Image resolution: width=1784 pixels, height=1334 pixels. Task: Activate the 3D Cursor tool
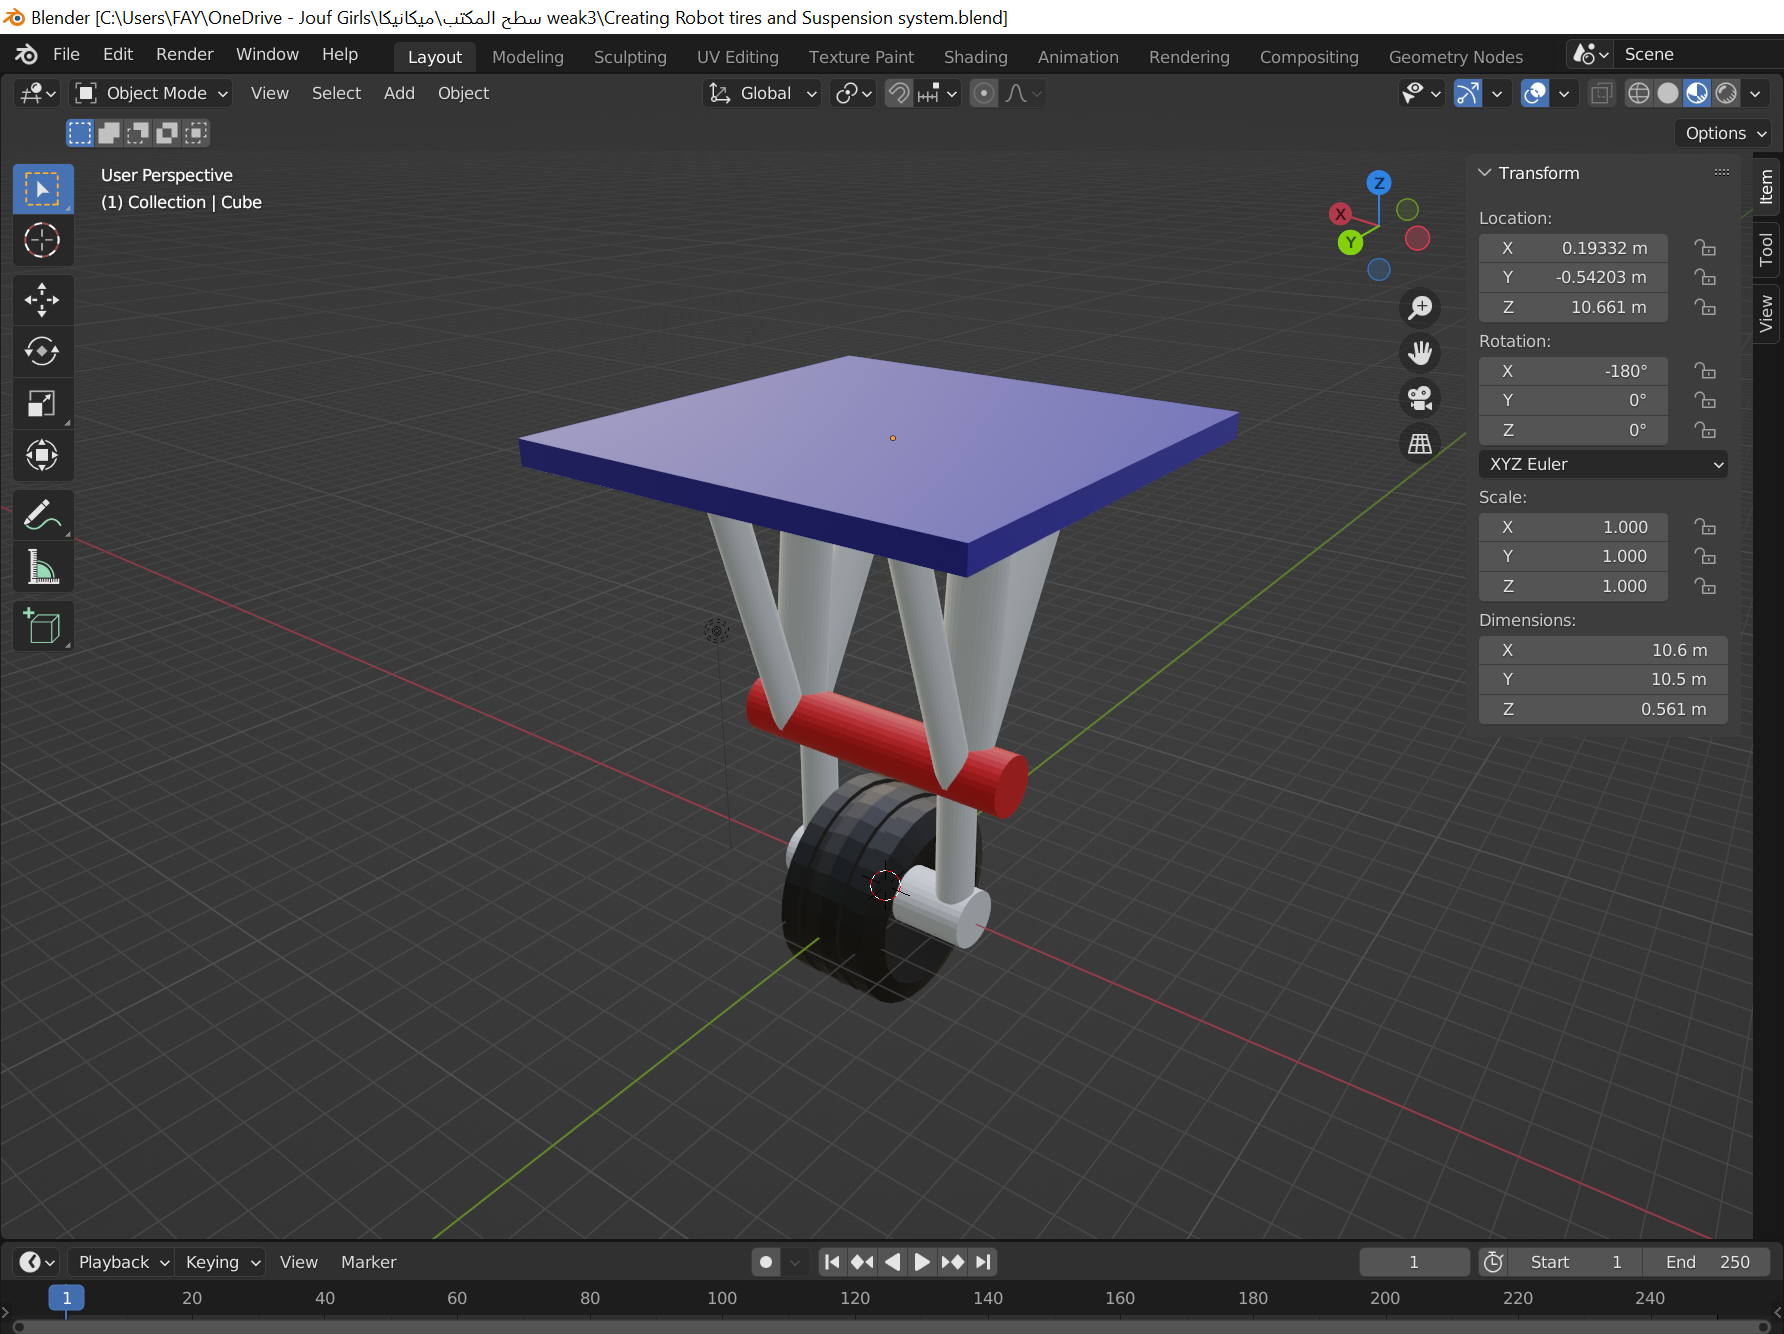click(42, 241)
